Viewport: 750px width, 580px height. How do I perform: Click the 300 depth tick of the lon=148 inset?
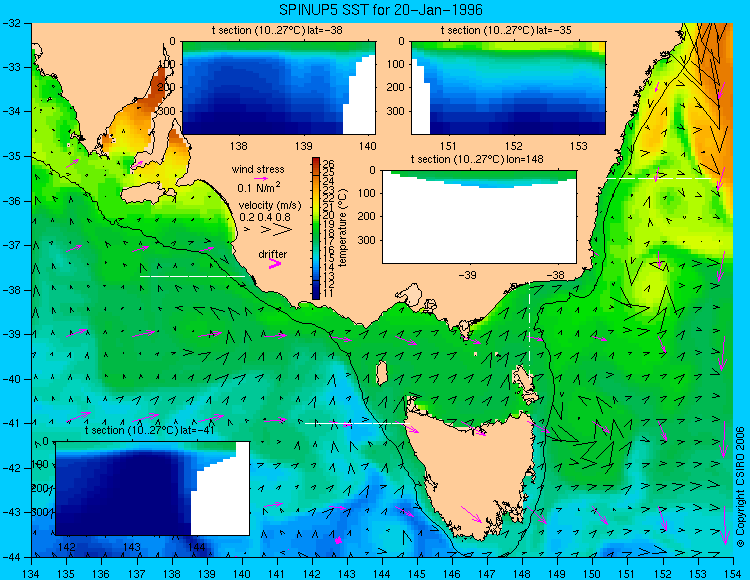(x=367, y=240)
